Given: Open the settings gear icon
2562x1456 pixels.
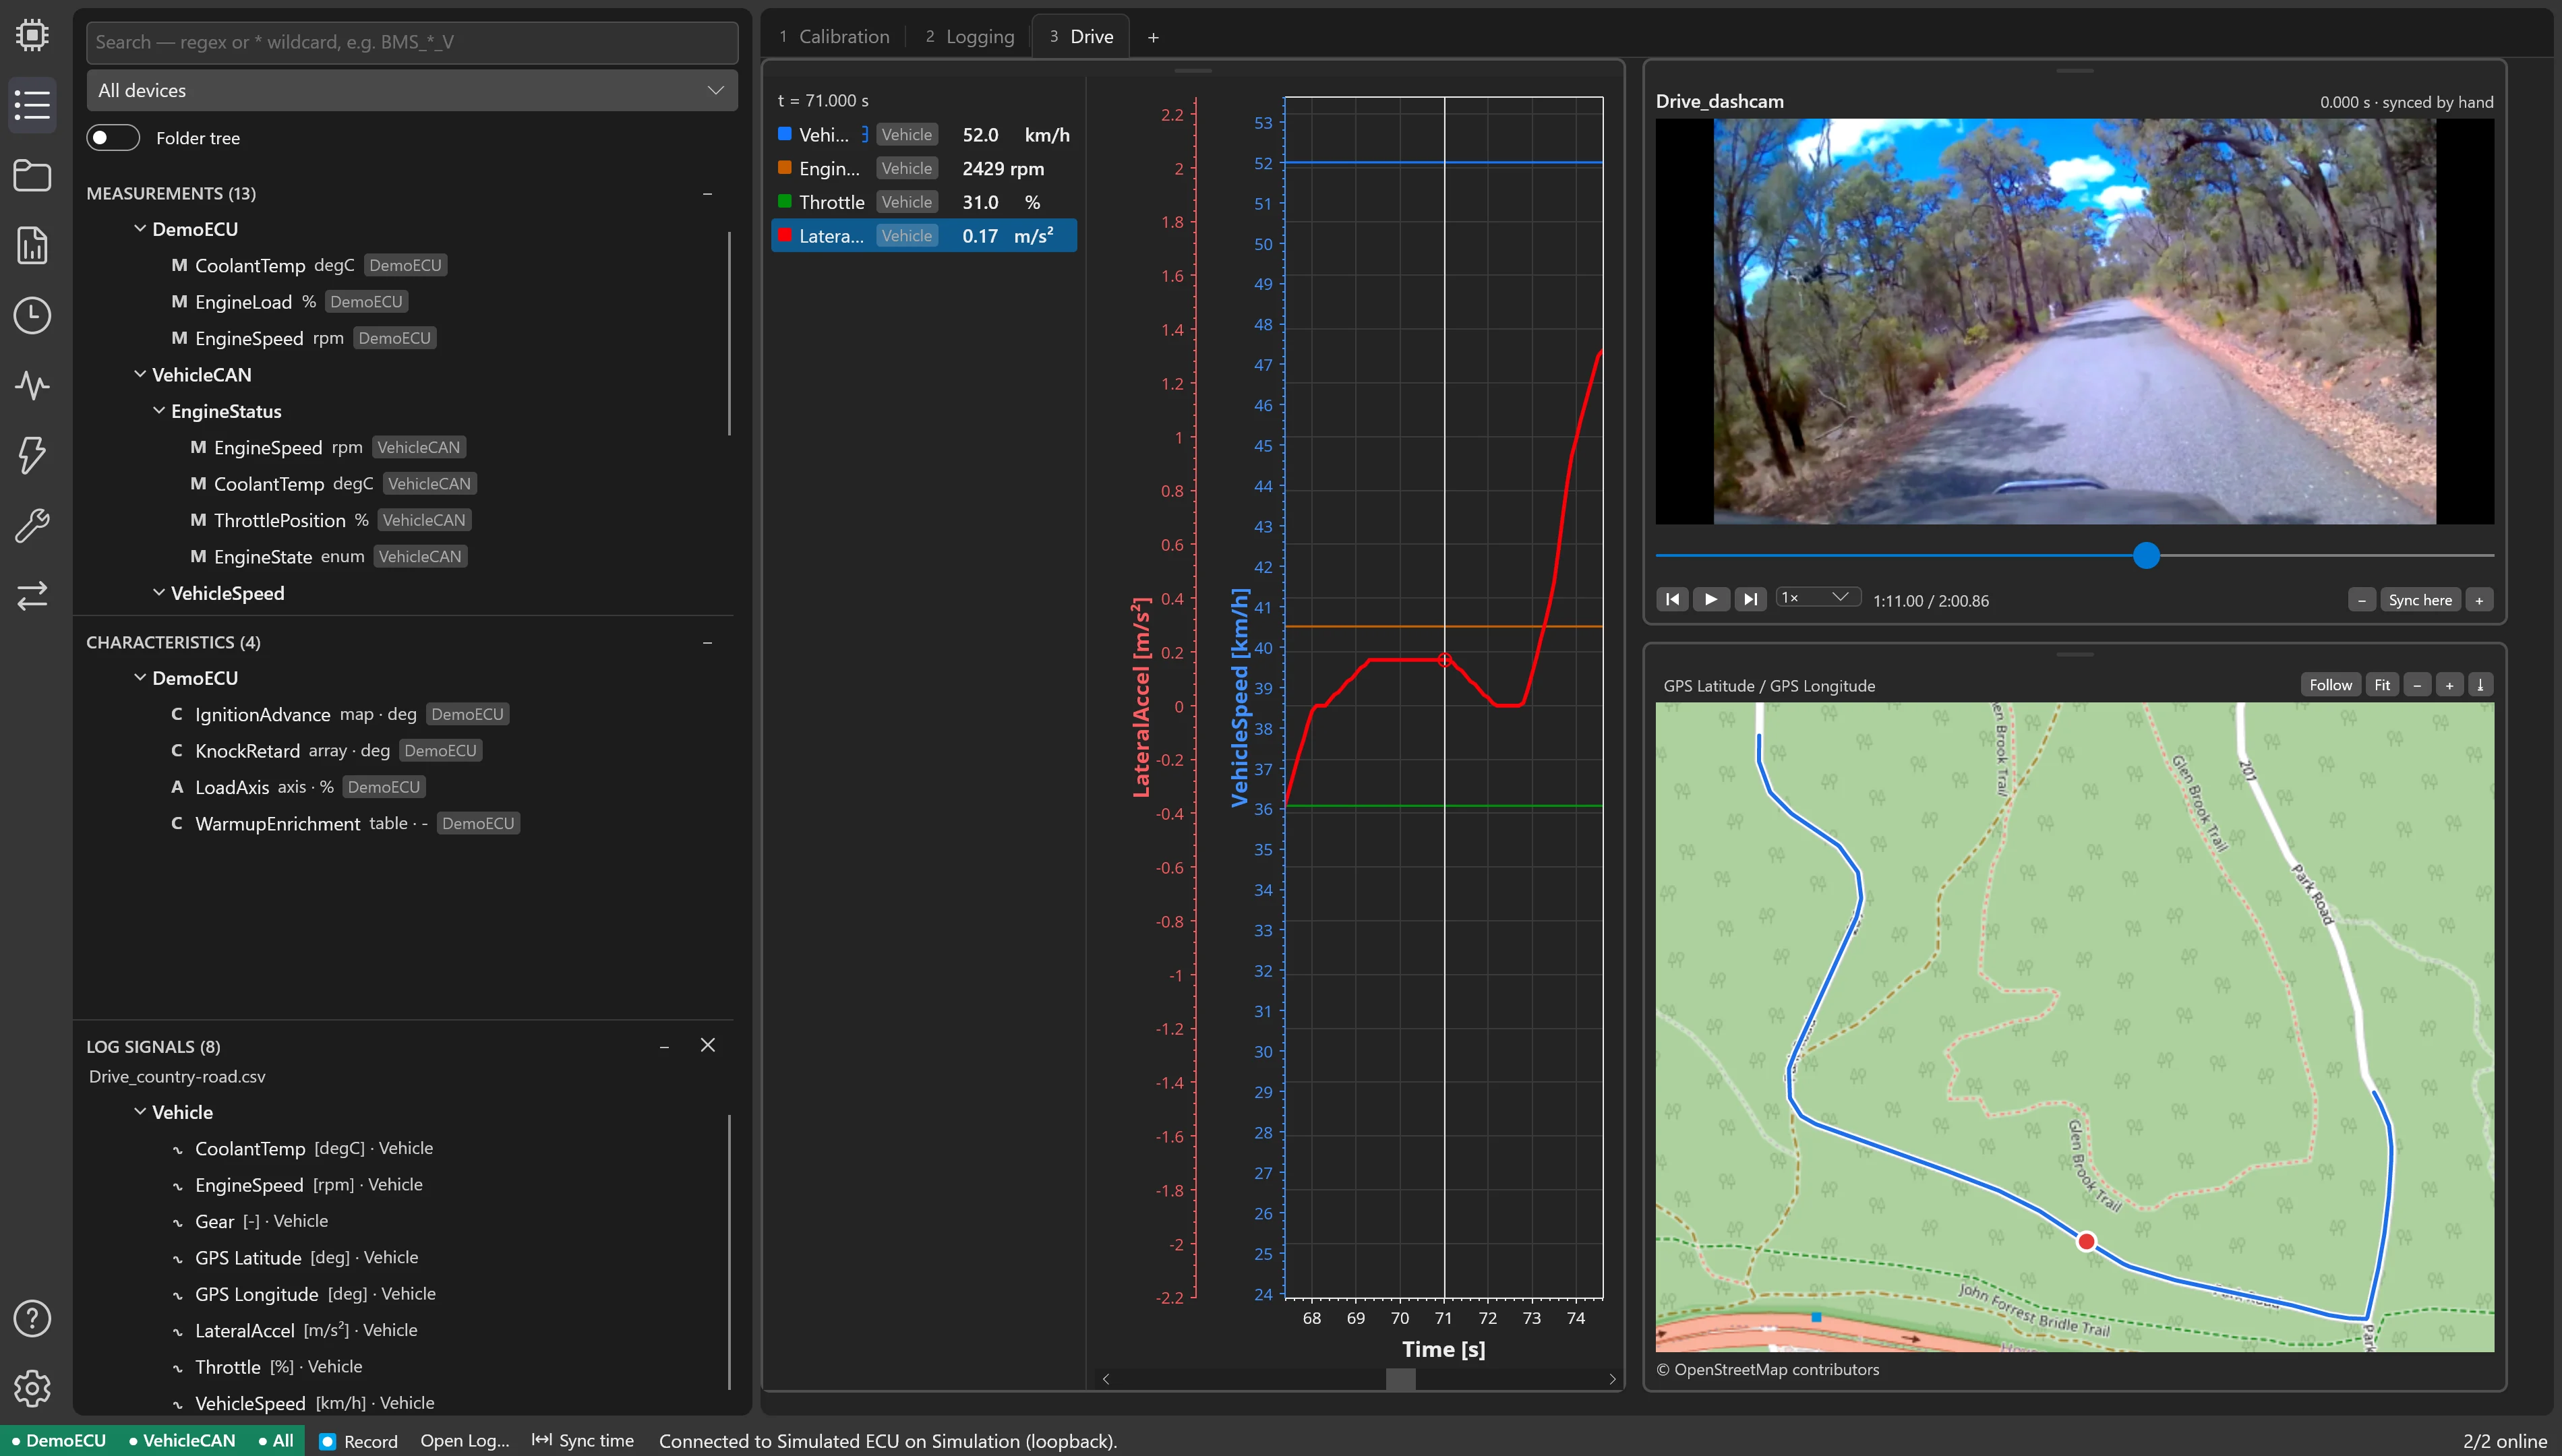Looking at the screenshot, I should click(32, 1388).
